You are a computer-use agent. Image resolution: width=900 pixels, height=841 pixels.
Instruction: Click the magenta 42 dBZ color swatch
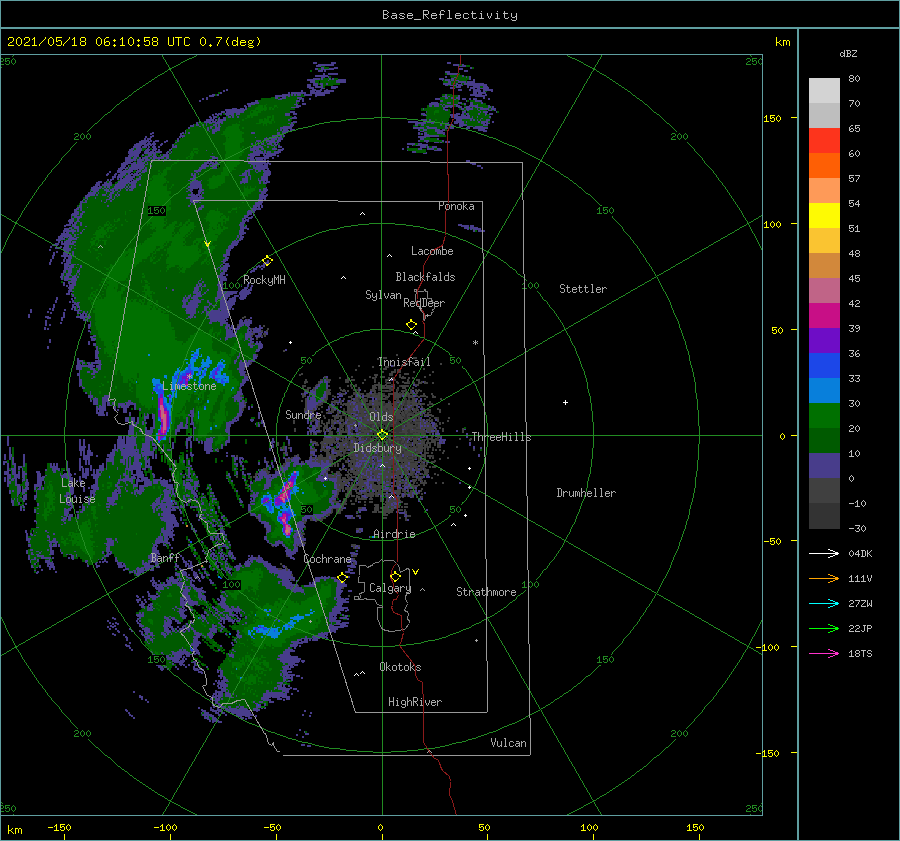click(824, 316)
